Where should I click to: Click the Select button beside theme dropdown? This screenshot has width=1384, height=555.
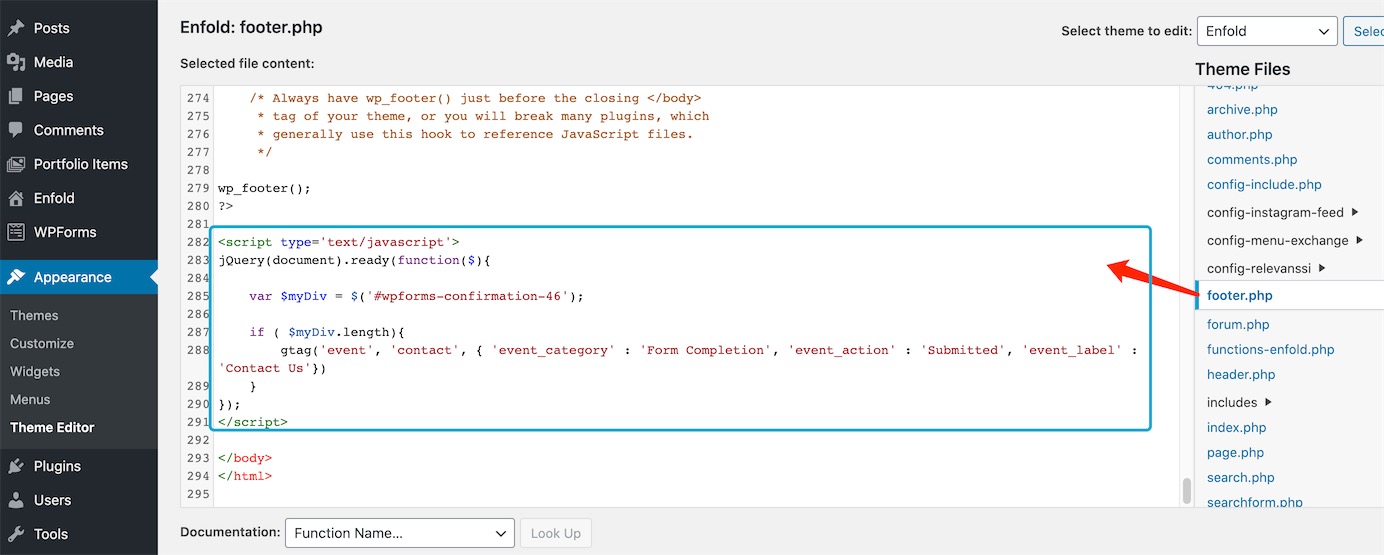1364,31
